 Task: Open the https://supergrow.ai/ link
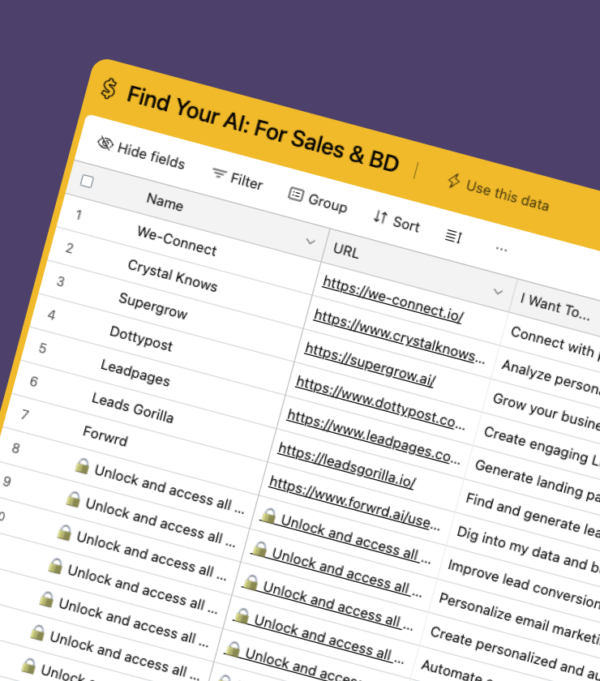click(x=370, y=365)
